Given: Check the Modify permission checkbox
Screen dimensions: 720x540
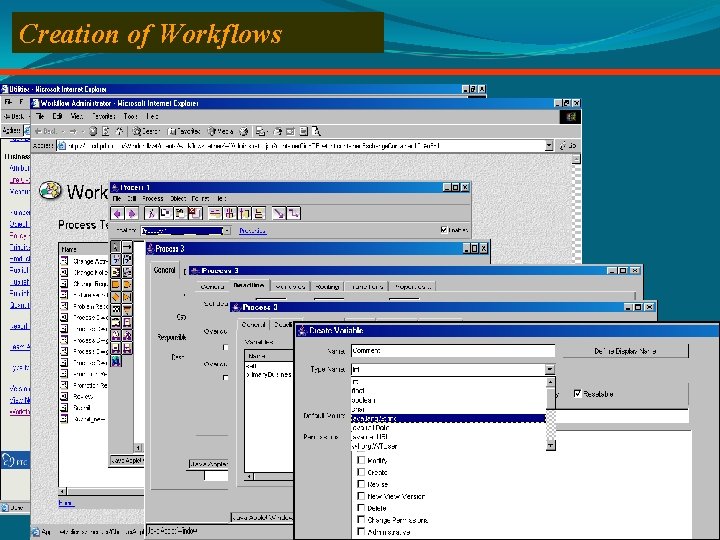Looking at the screenshot, I should [x=361, y=460].
